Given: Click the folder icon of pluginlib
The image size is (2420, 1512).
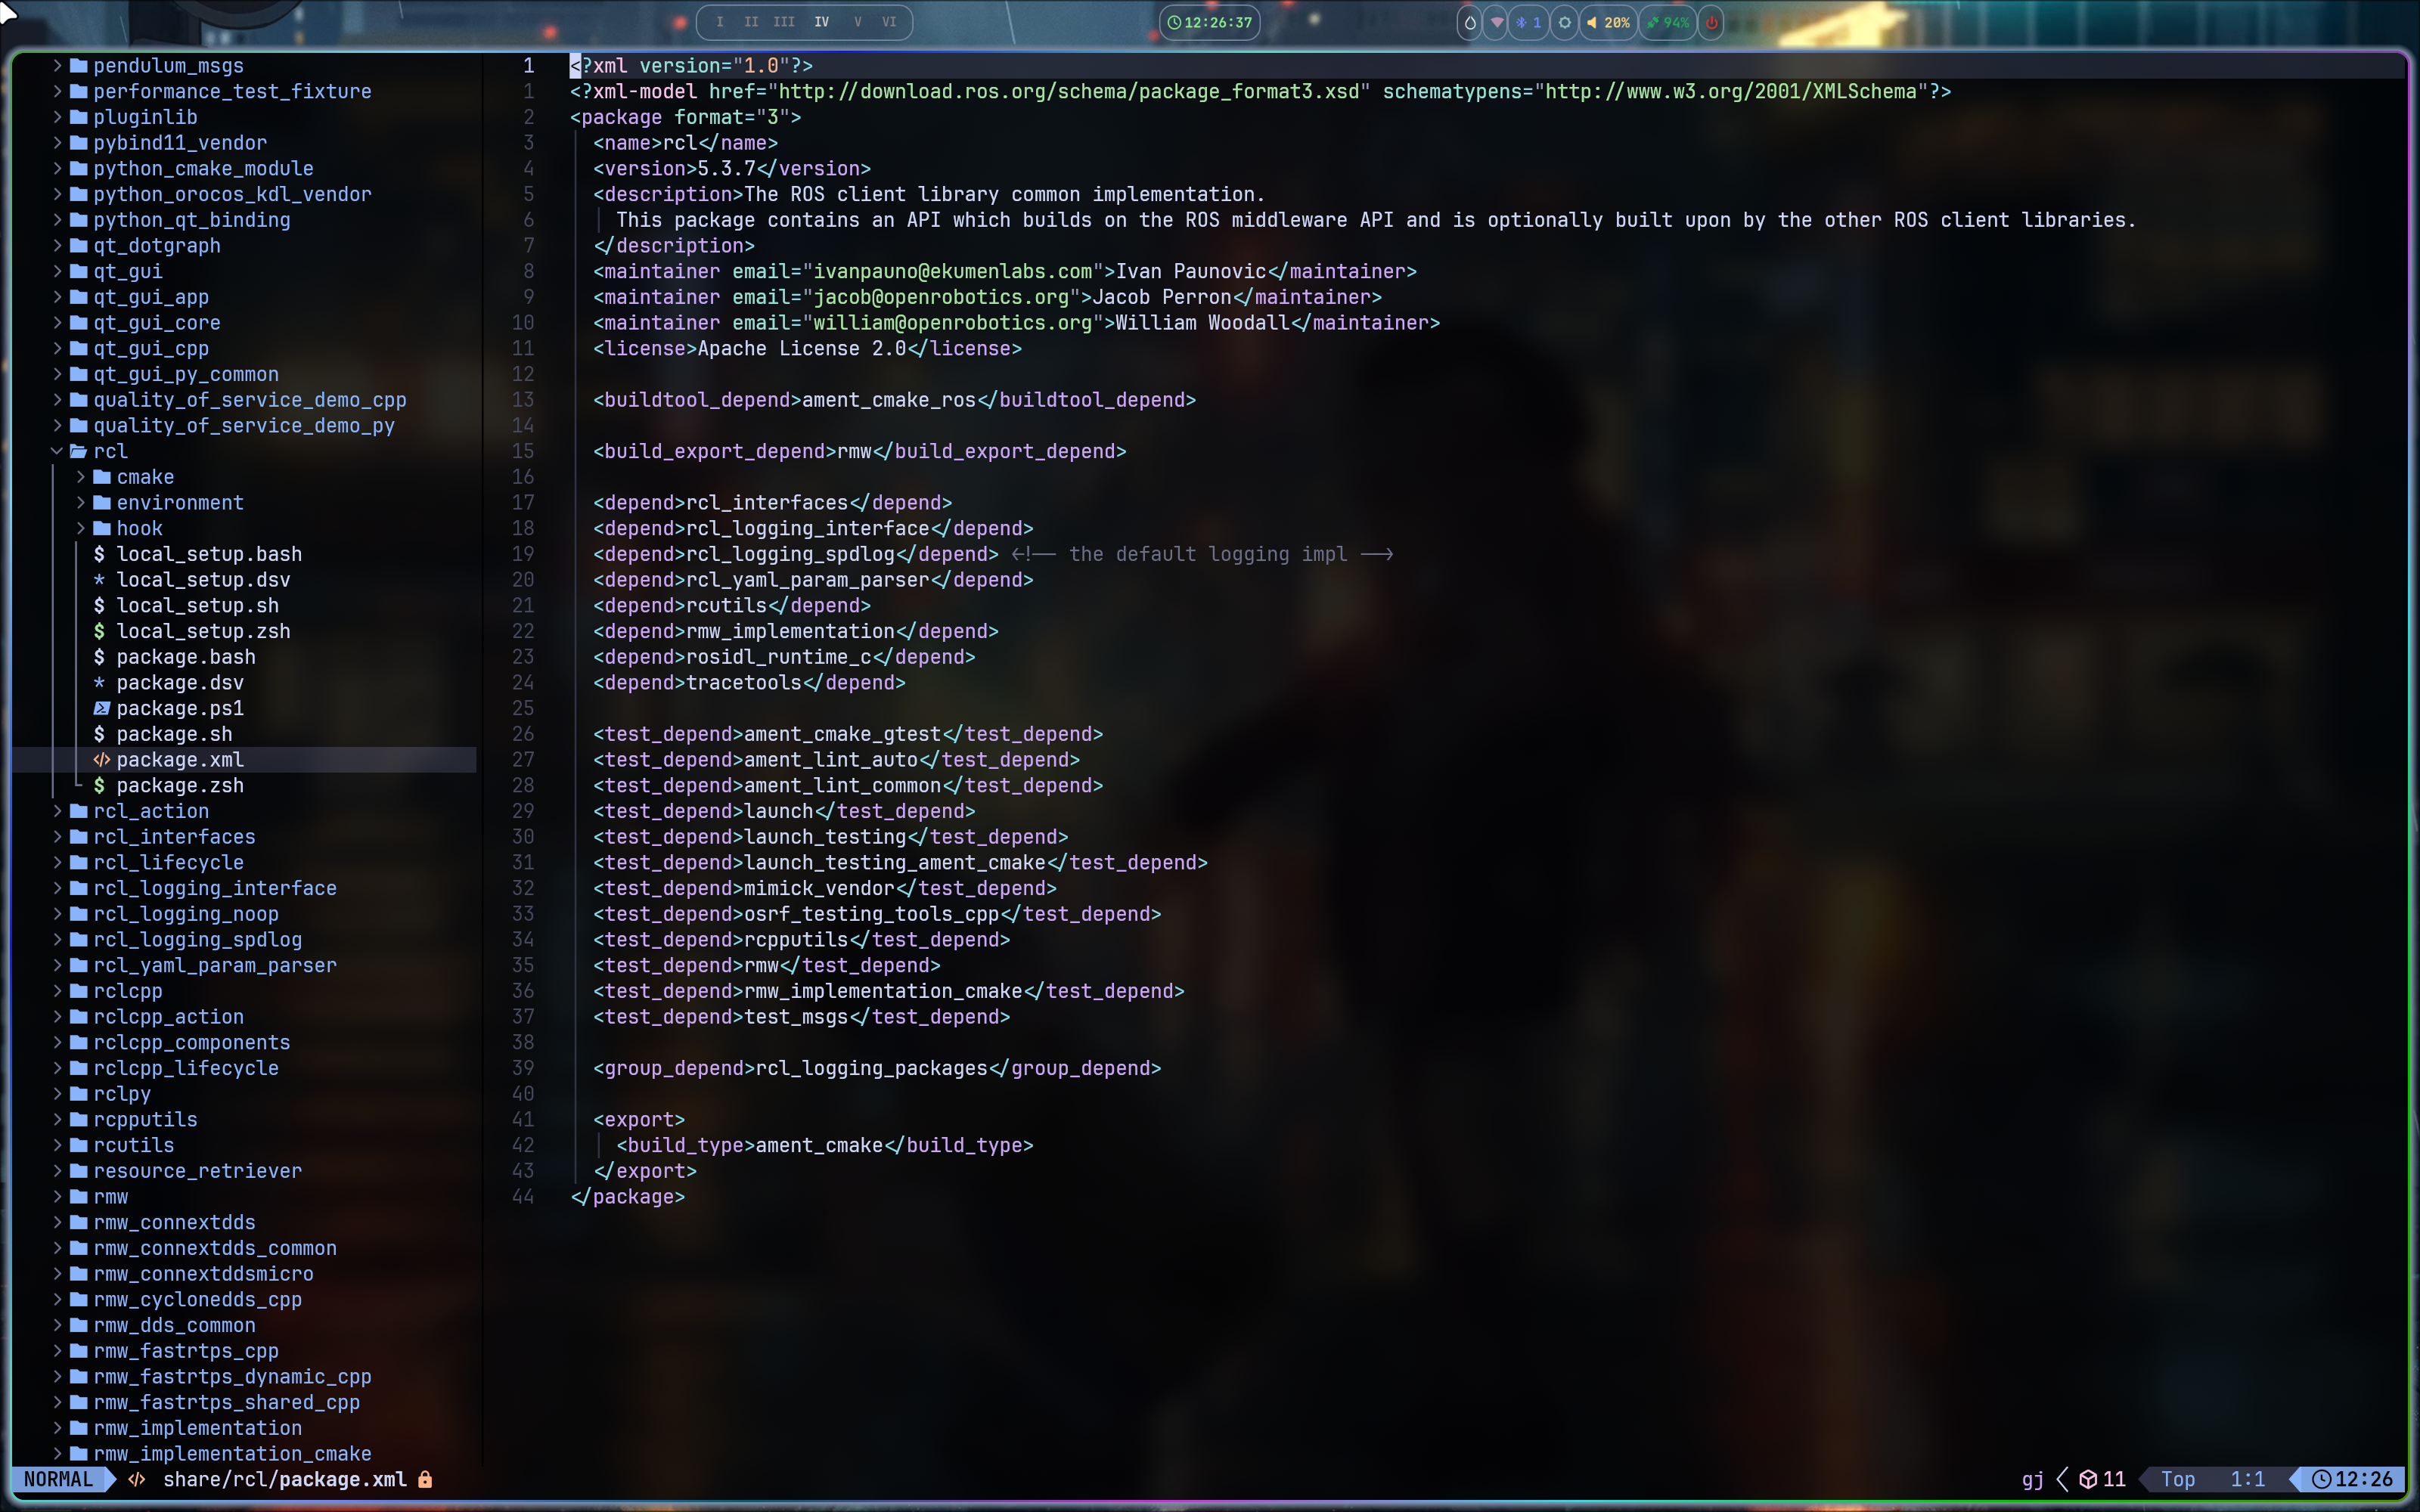Looking at the screenshot, I should [x=79, y=117].
